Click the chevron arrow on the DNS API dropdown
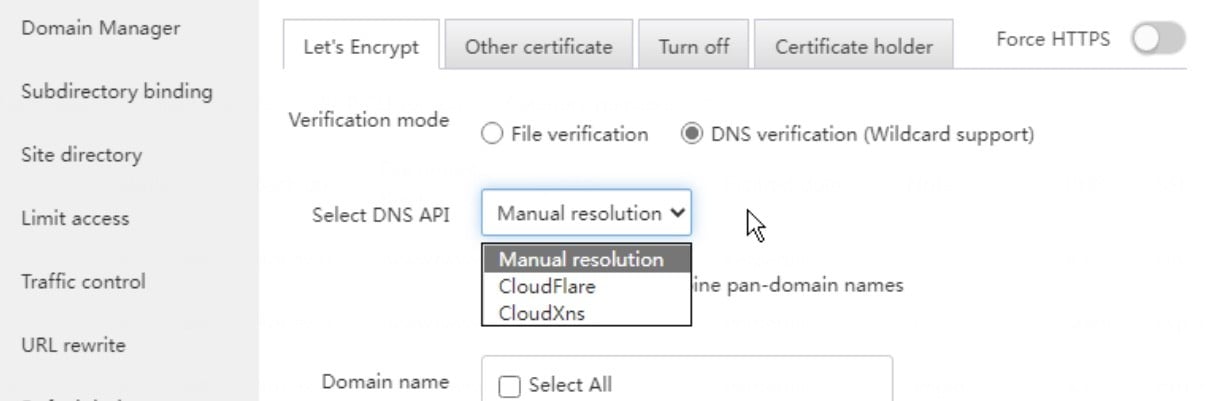Image resolution: width=1207 pixels, height=401 pixels. click(x=677, y=213)
